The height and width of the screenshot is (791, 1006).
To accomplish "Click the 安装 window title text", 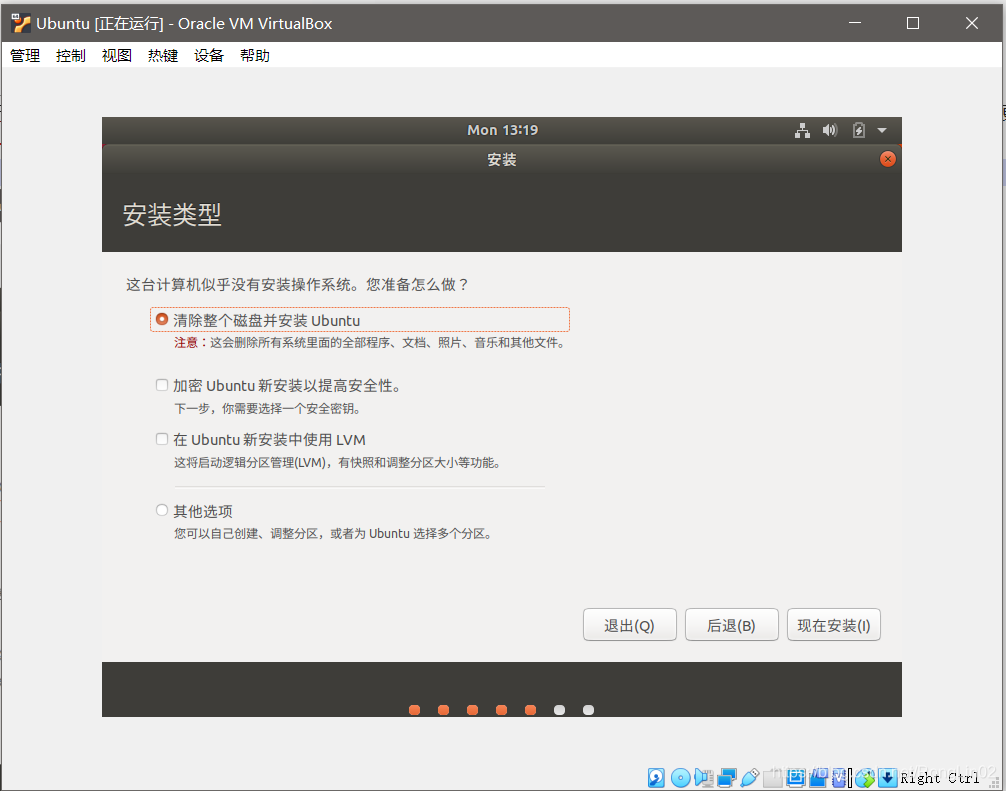I will tap(502, 160).
